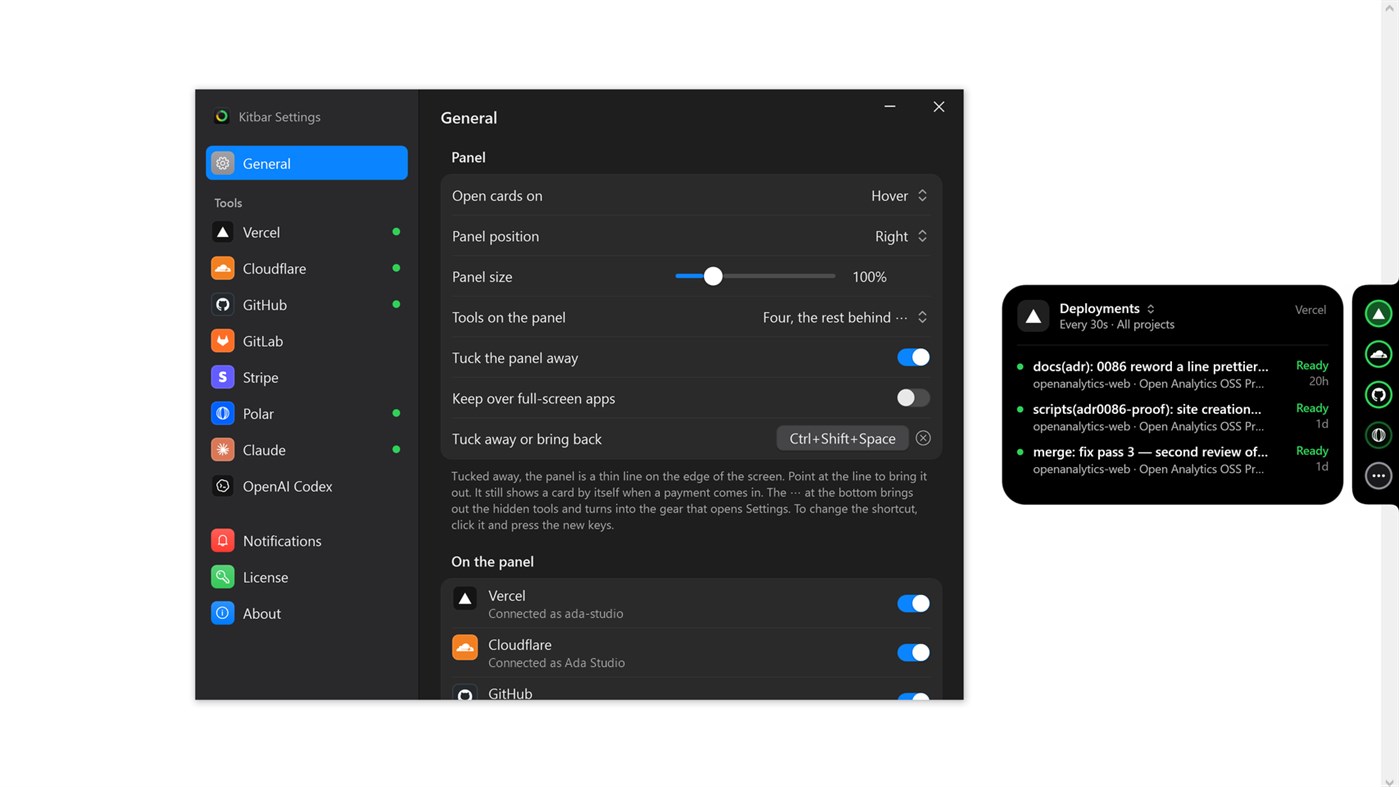Open the Notifications settings page

click(307, 541)
